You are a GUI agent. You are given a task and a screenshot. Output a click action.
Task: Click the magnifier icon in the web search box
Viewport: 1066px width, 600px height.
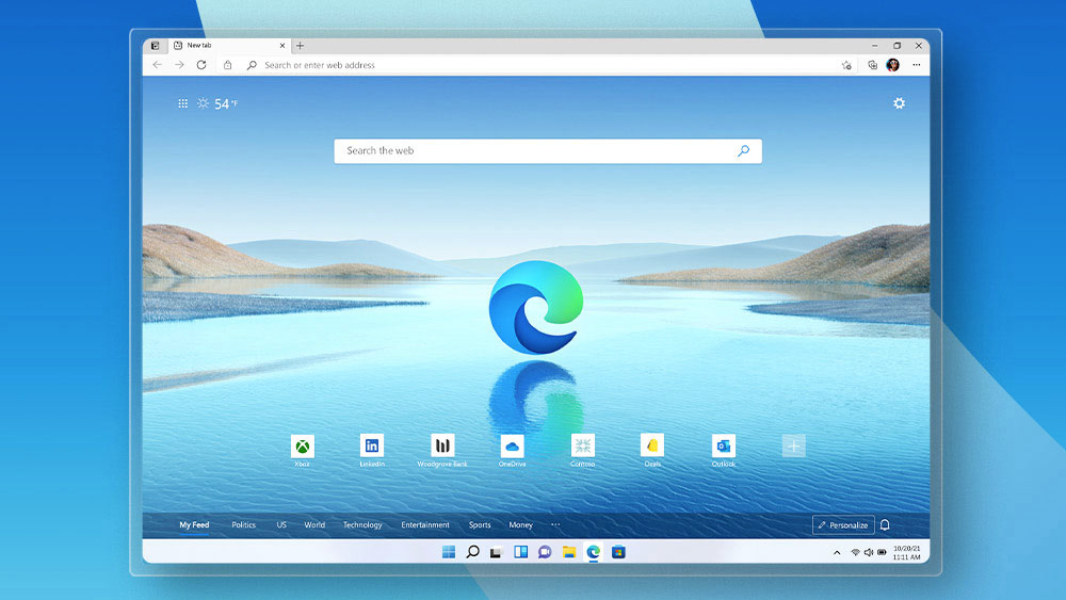click(744, 151)
